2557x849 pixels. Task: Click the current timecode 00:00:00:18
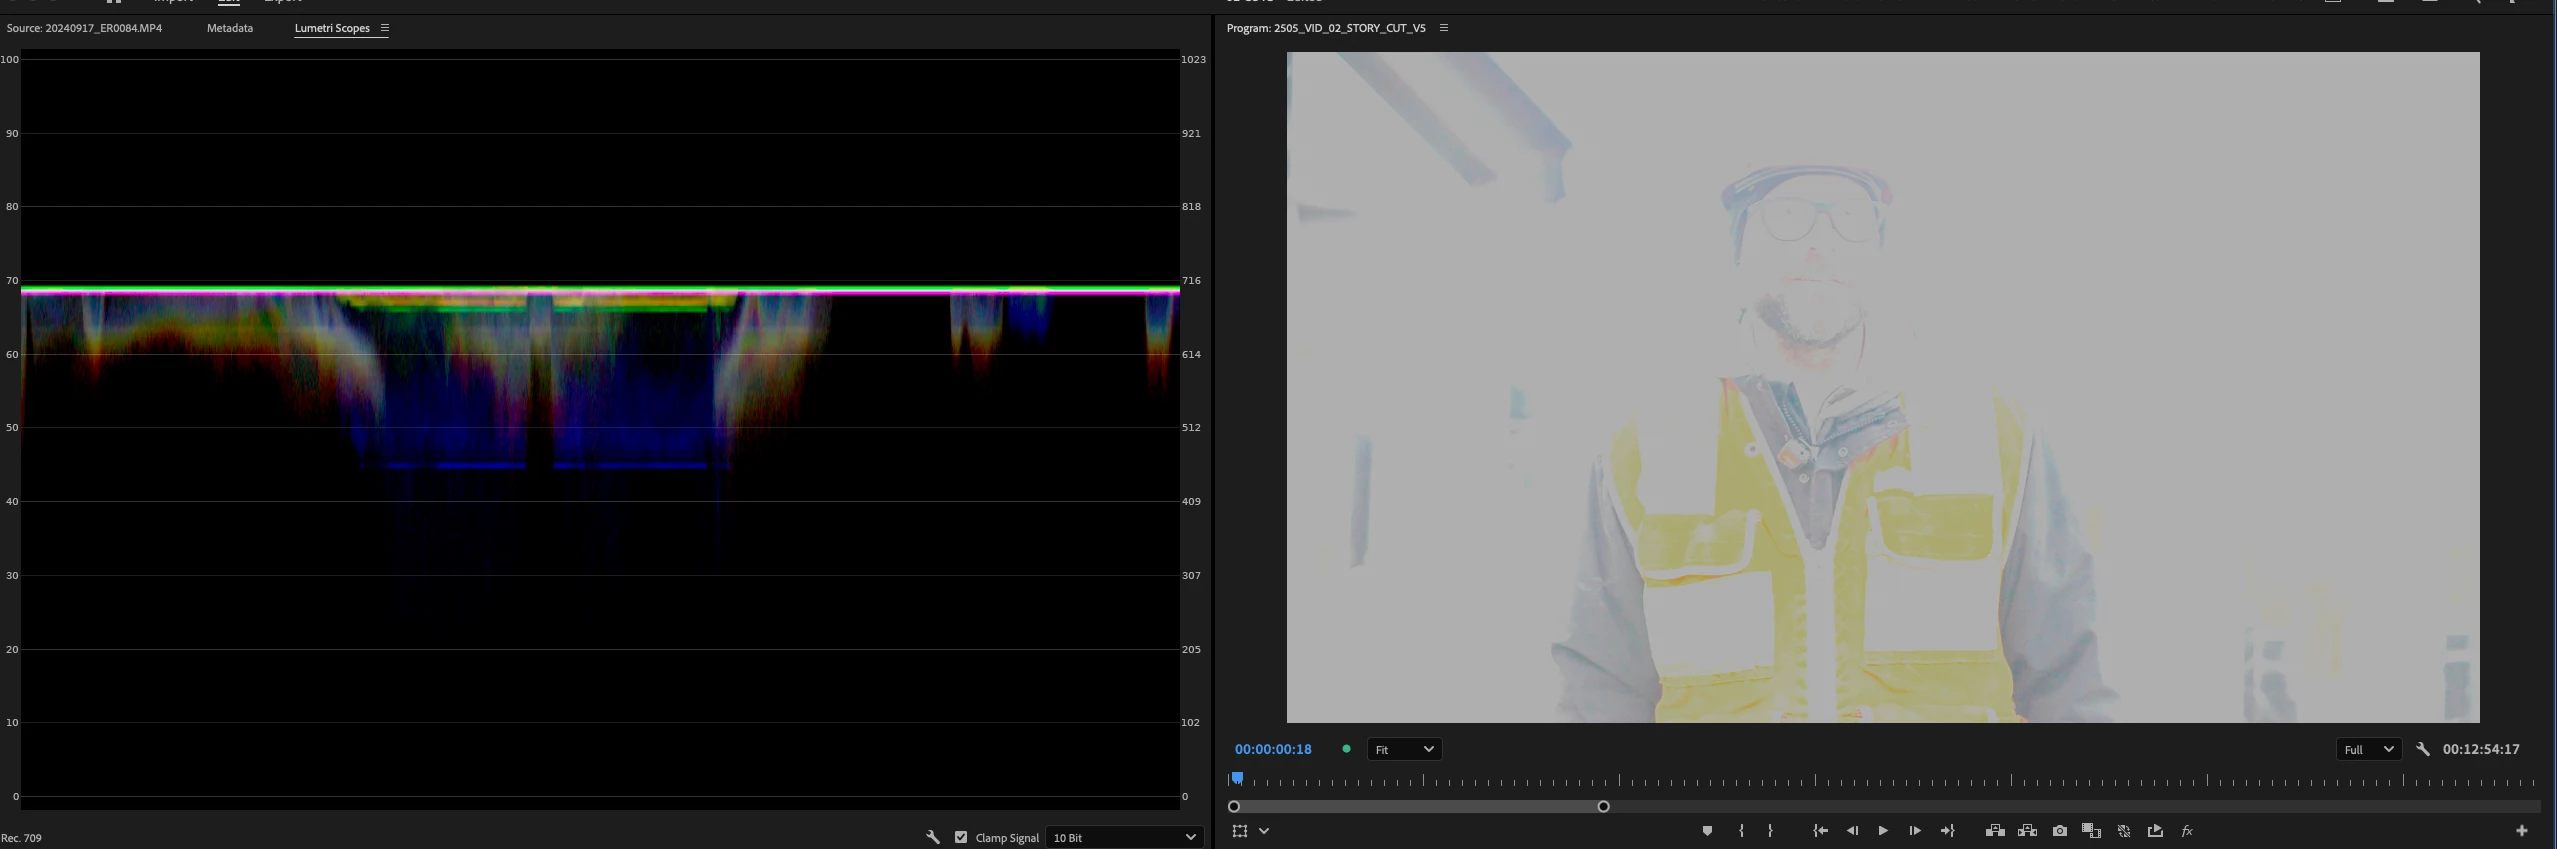tap(1273, 749)
